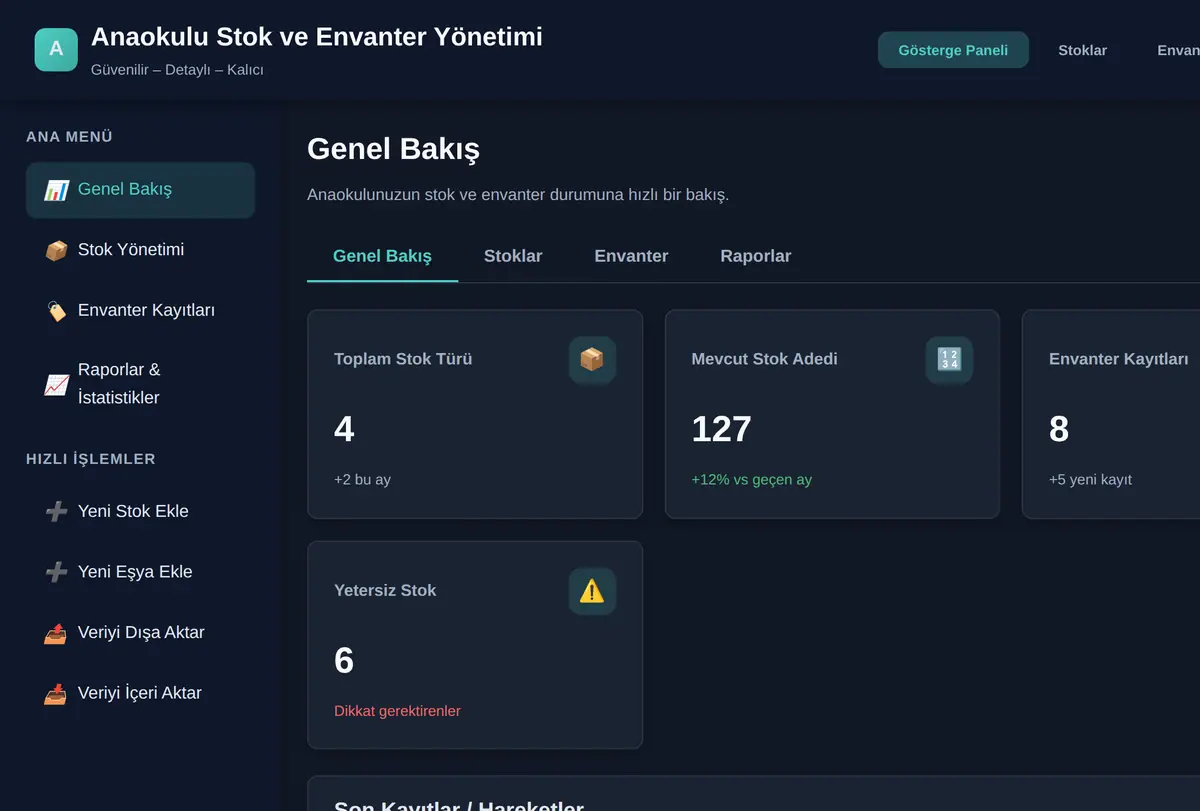Click the Raporlar & İstatistikler chart icon
This screenshot has height=811, width=1200.
point(56,384)
